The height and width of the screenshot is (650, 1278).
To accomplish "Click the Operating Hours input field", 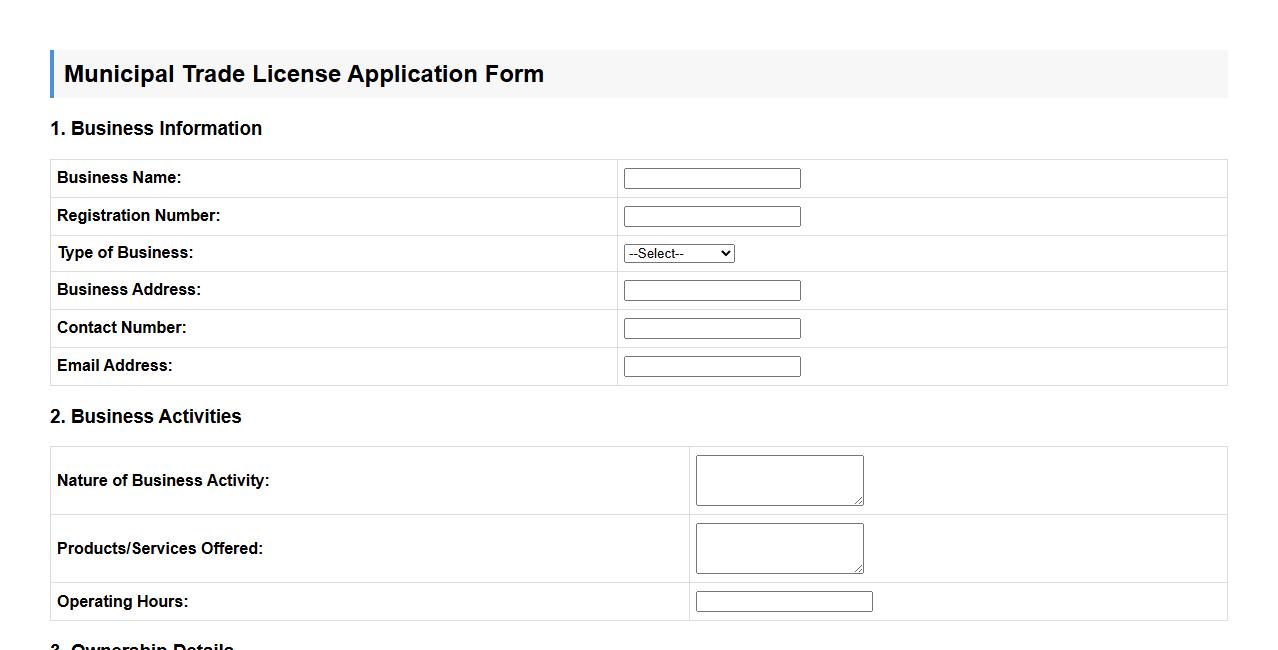I will tap(784, 600).
